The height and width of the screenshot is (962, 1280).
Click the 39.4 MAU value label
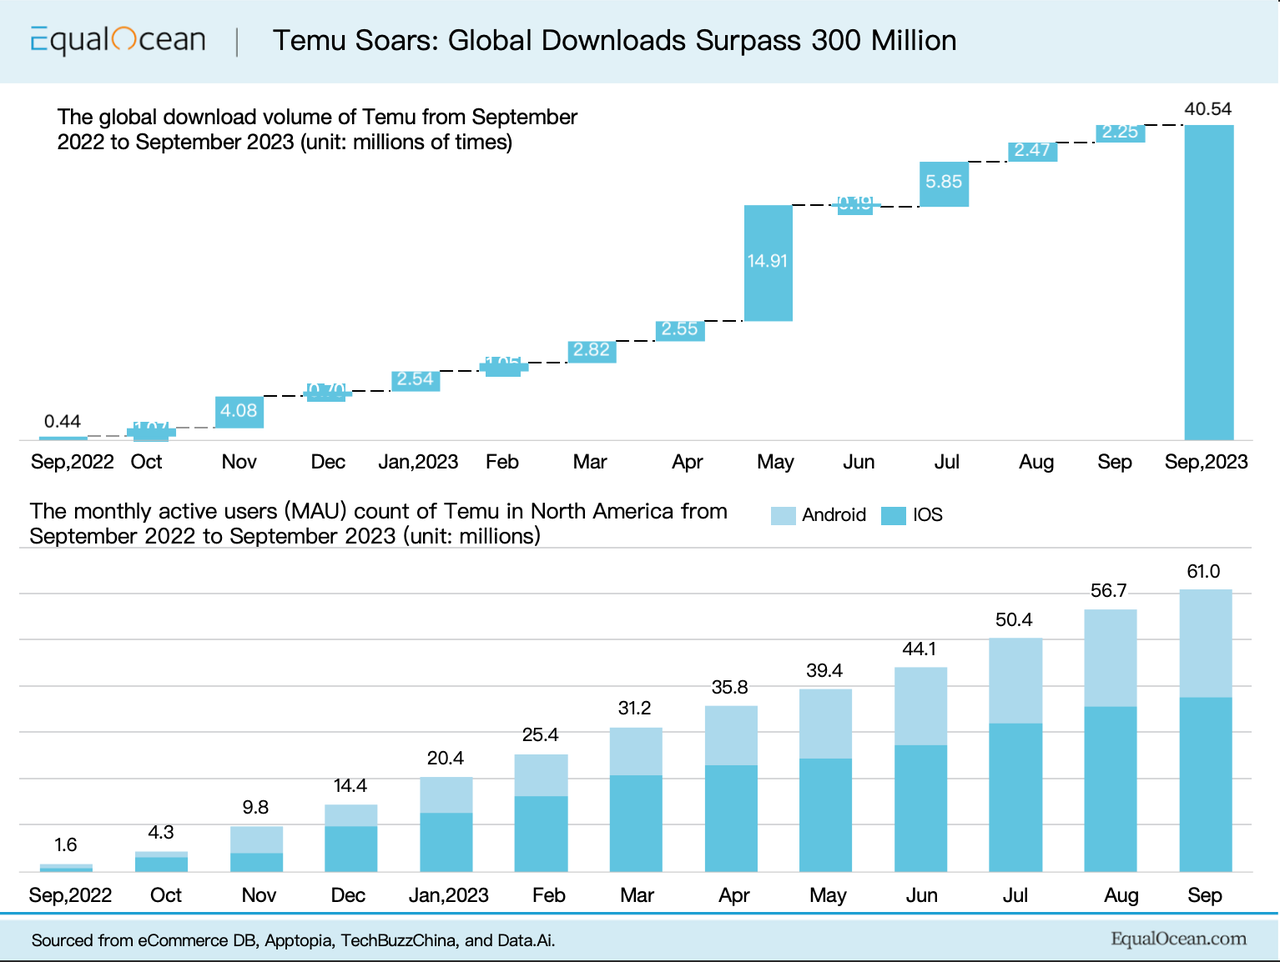(824, 670)
